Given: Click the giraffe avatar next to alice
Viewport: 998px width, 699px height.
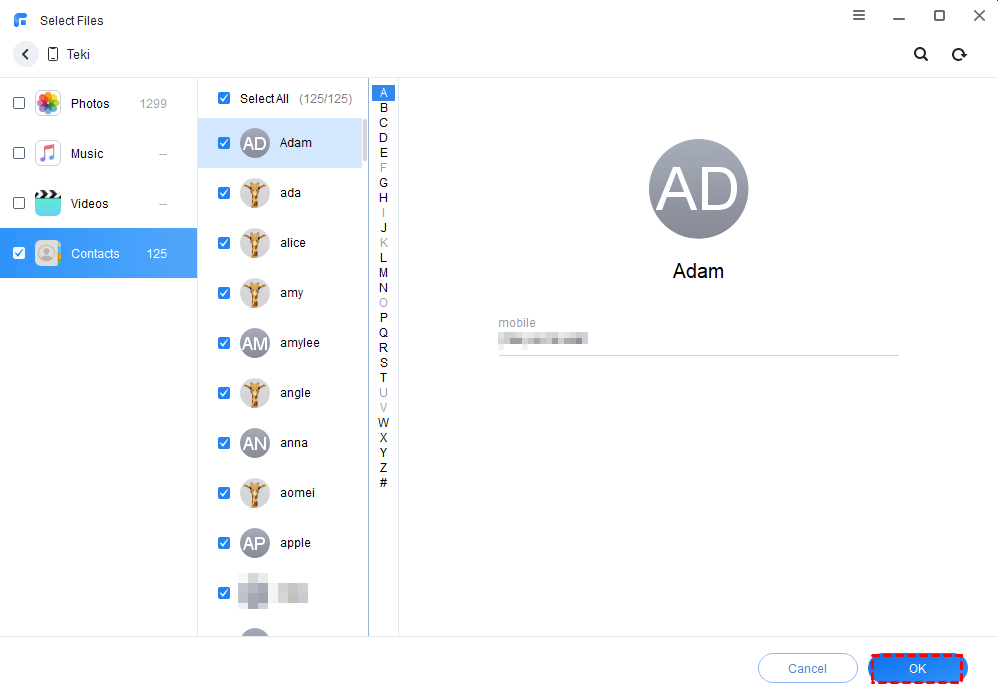Looking at the screenshot, I should point(255,243).
